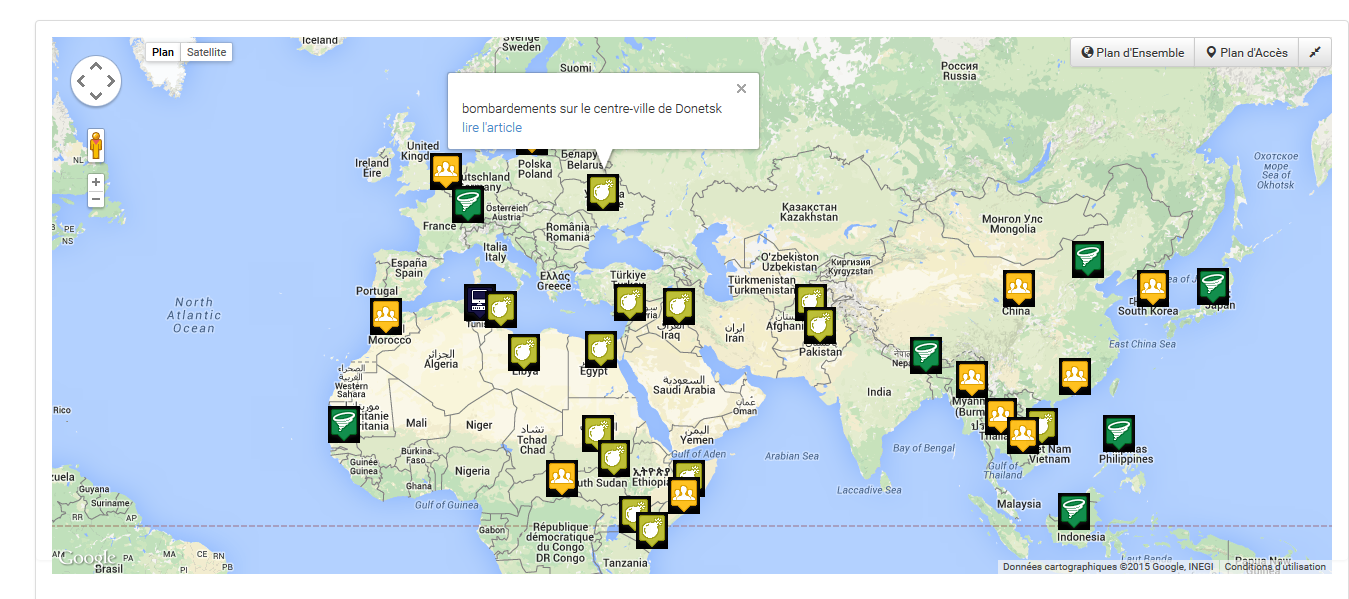Select the yellow people marker near Germany
This screenshot has width=1349, height=599.
tap(446, 171)
